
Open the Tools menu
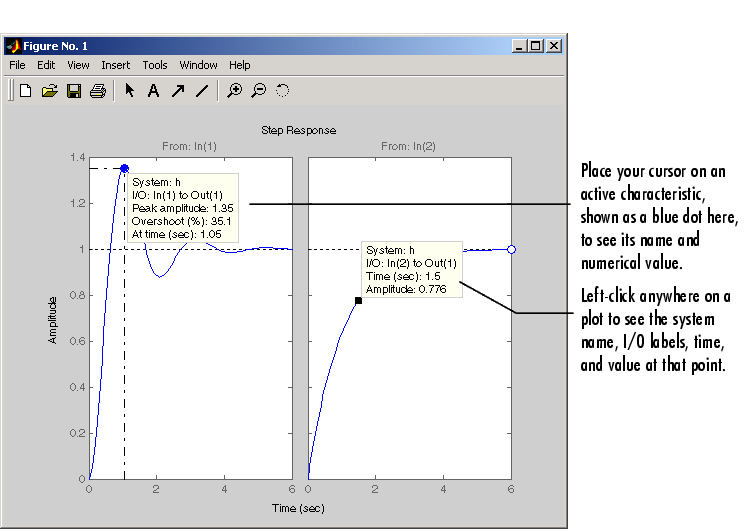coord(154,65)
